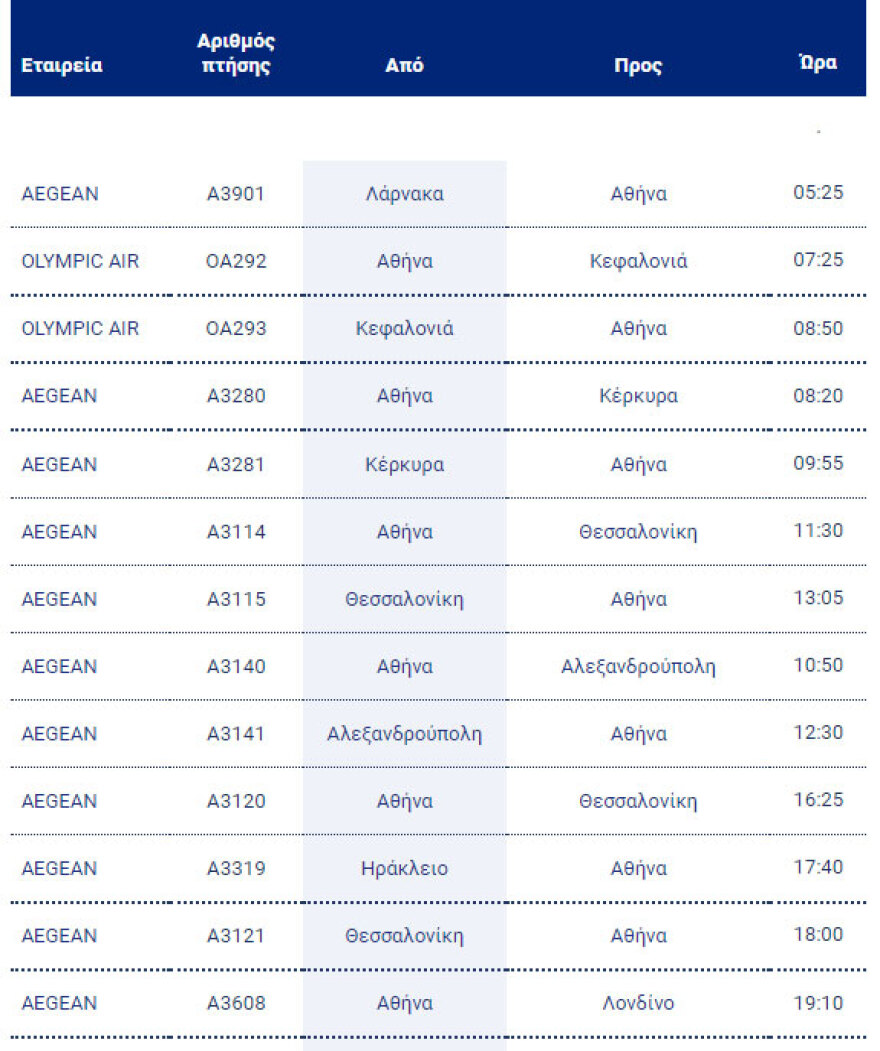The width and height of the screenshot is (880, 1051).
Task: Select flight number OA293
Action: [x=236, y=329]
